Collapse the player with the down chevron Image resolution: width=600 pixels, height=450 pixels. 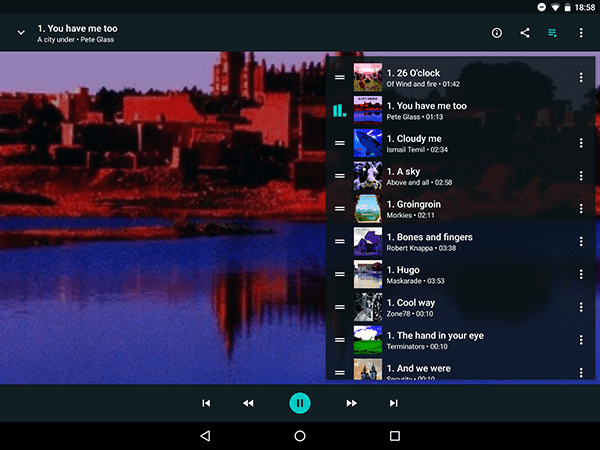coord(21,33)
